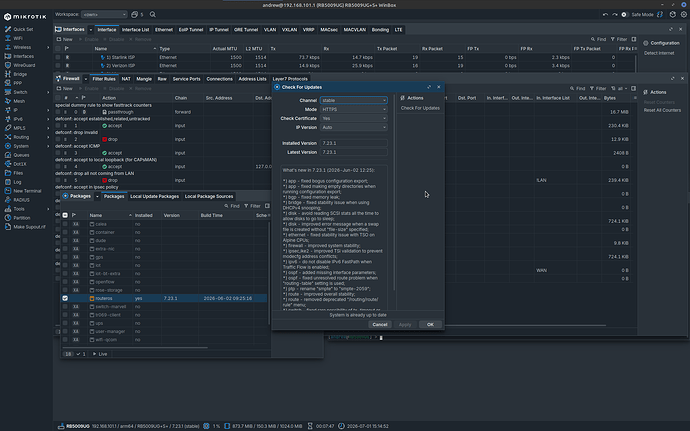Check the Starlink ISP interface row checkbox
Image resolution: width=690 pixels, height=431 pixels.
58,57
